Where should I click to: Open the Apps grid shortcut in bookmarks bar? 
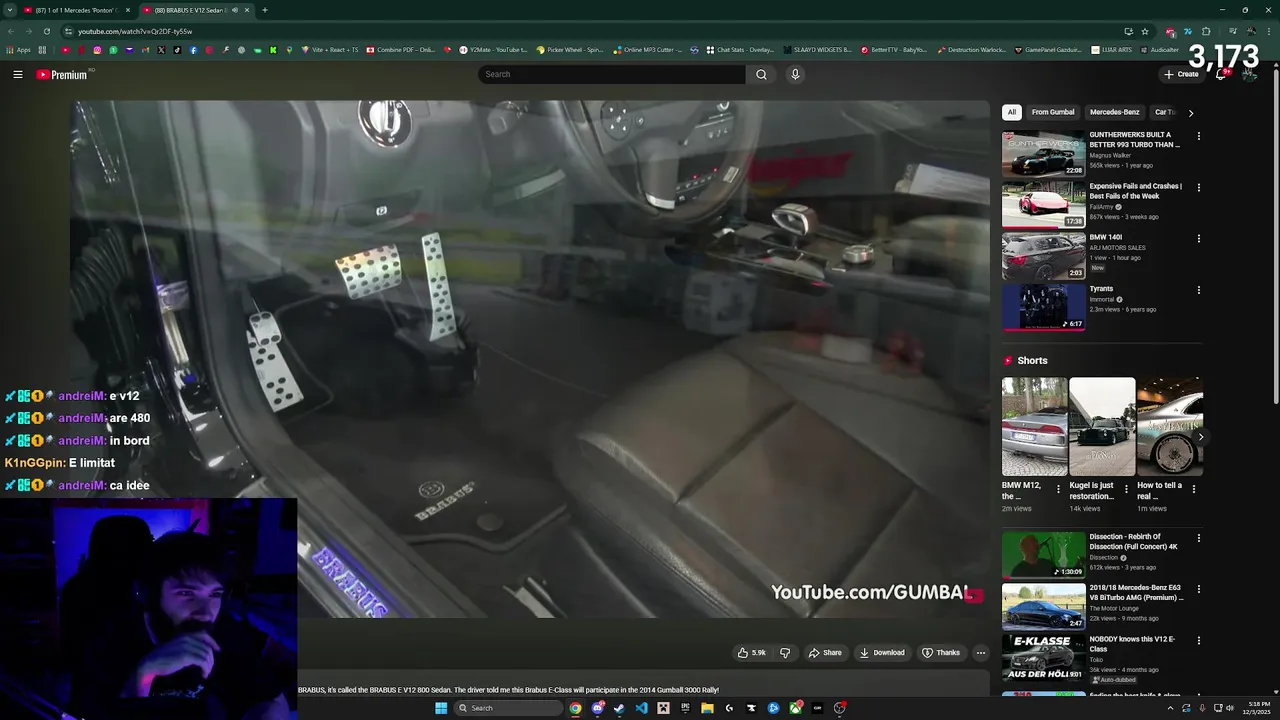[18, 50]
